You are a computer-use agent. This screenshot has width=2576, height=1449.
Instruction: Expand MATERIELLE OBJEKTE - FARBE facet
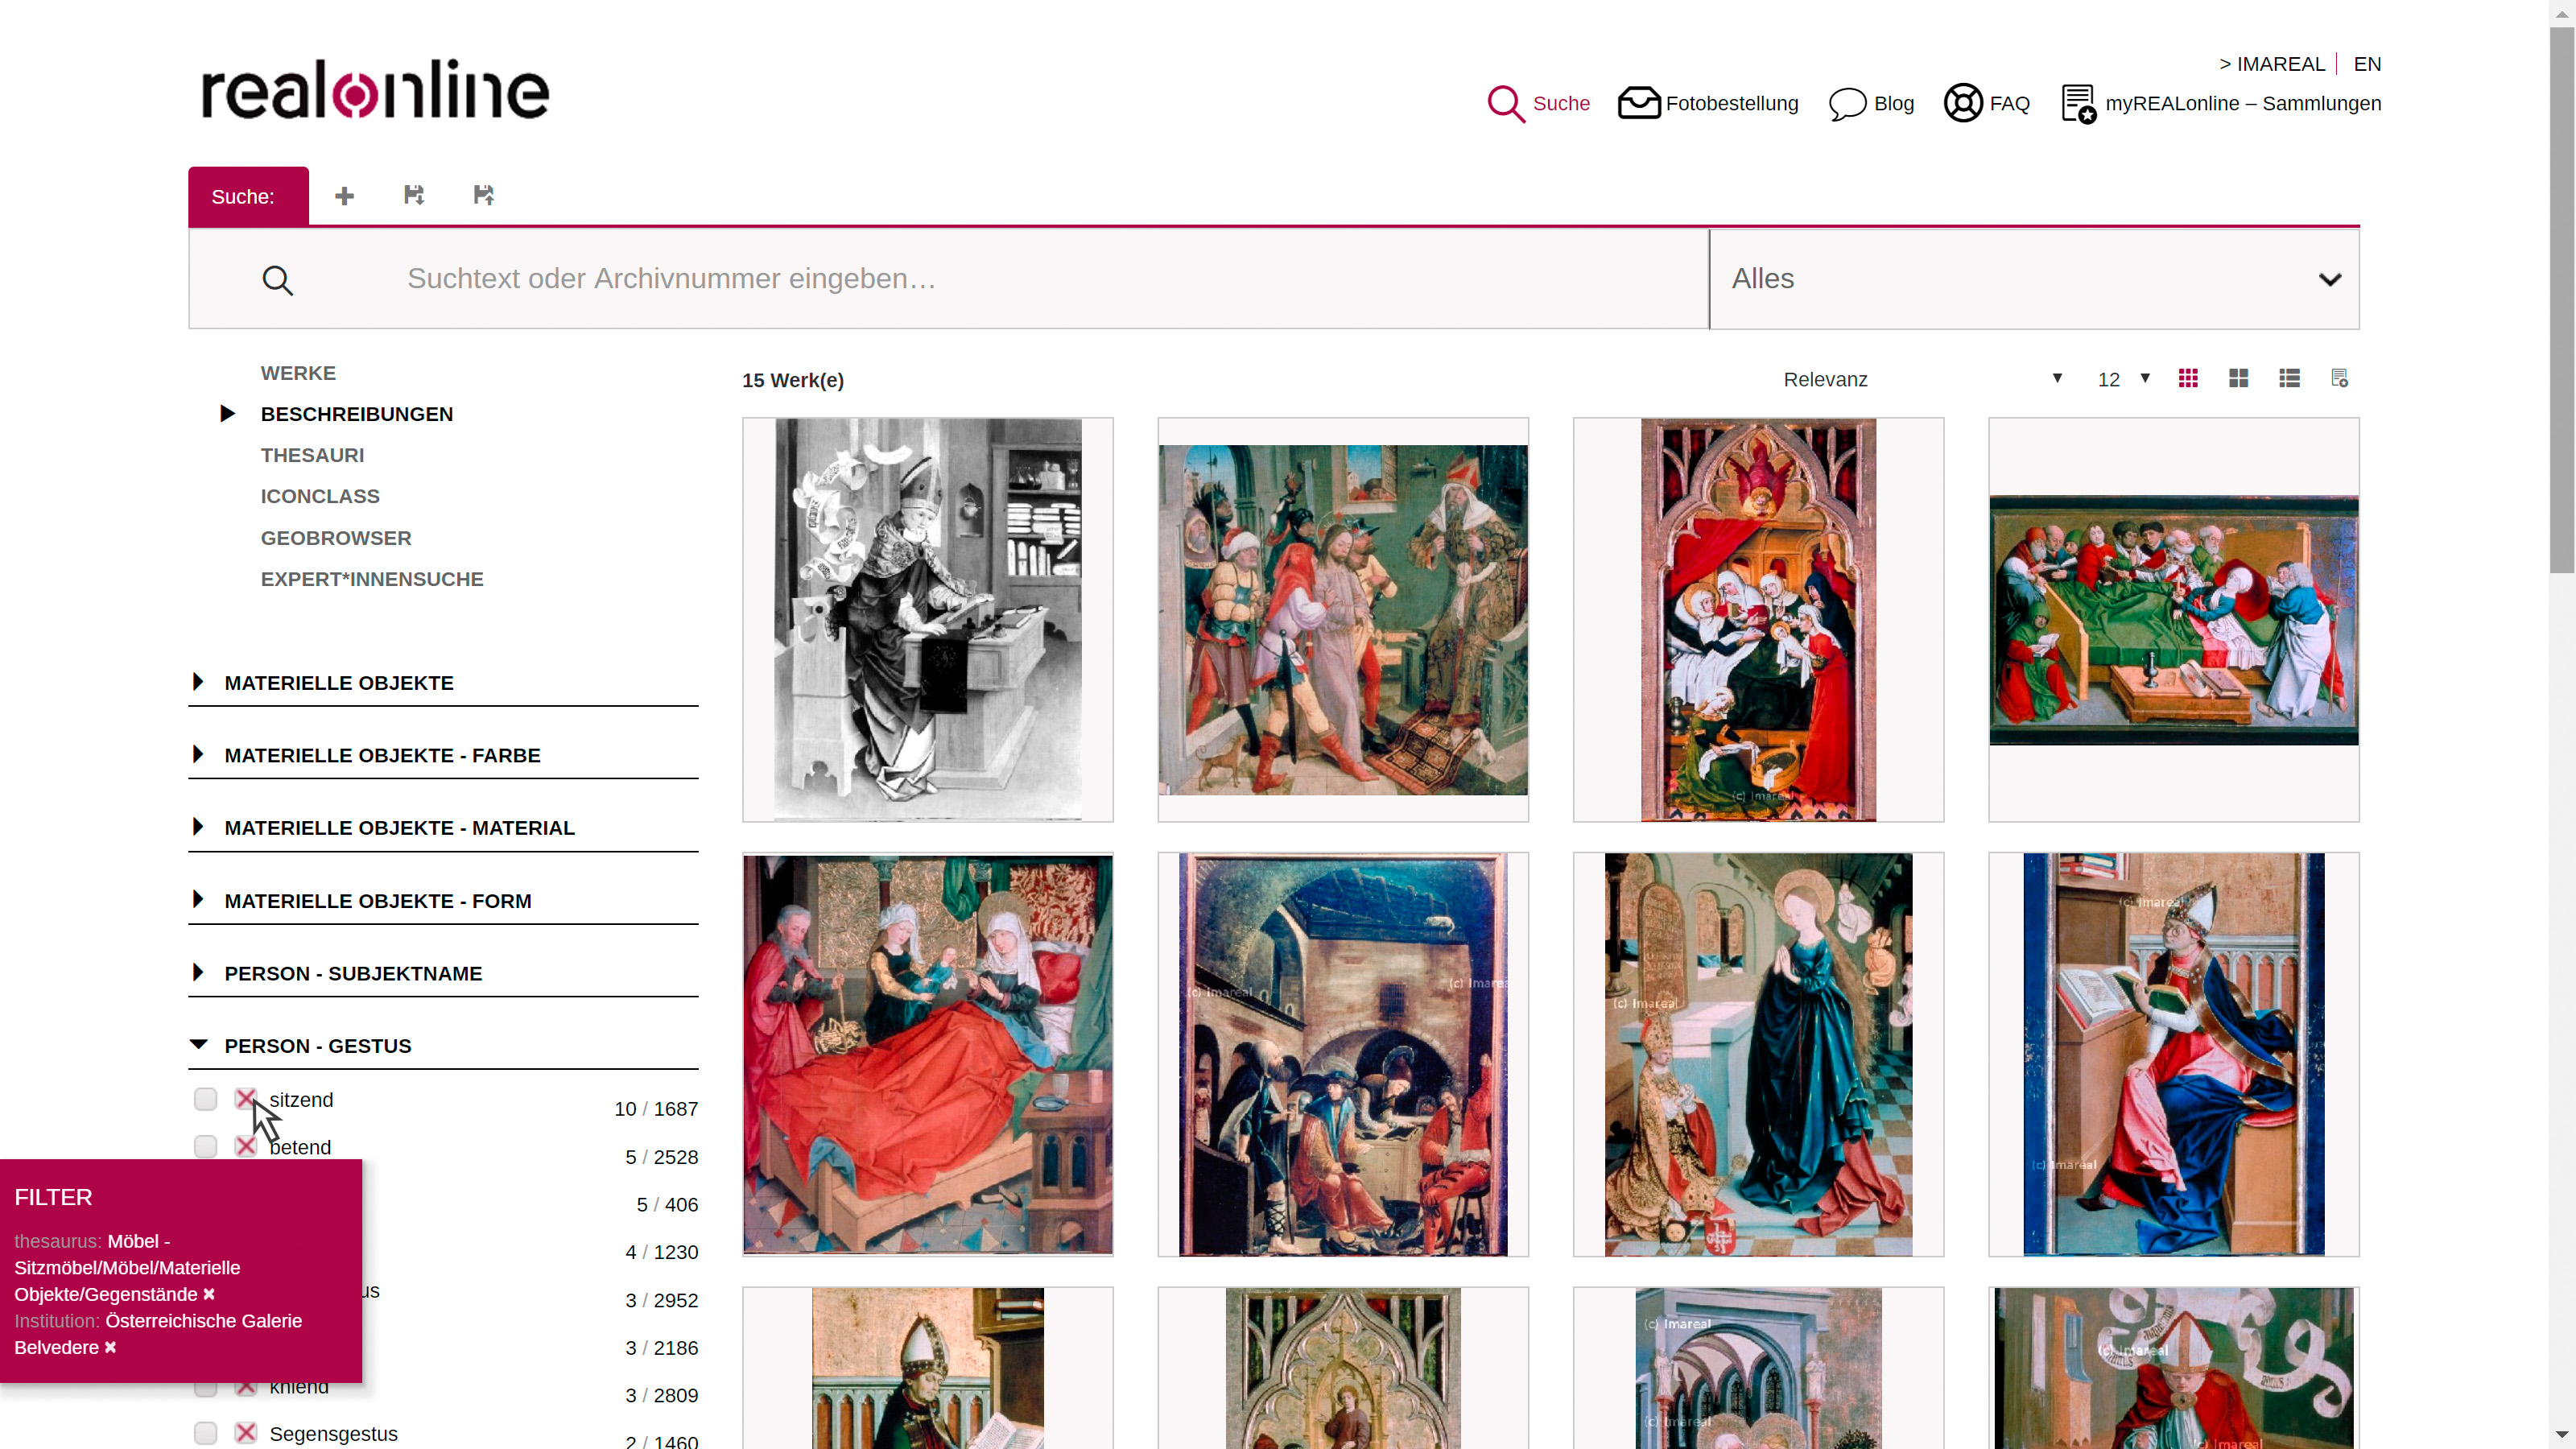[443, 755]
